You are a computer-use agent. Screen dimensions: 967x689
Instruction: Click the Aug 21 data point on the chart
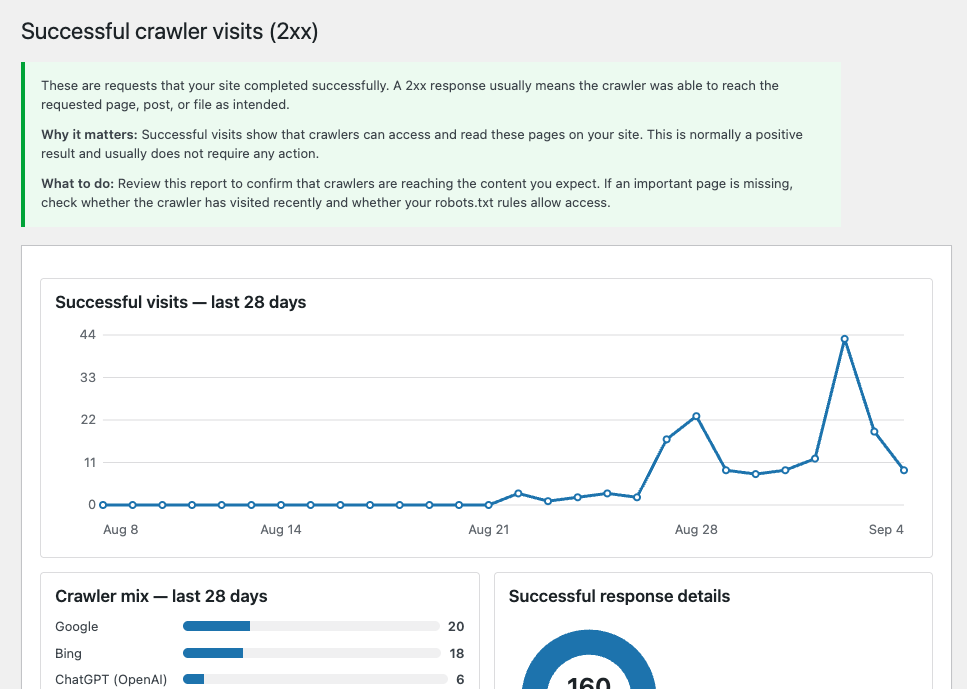coord(488,505)
